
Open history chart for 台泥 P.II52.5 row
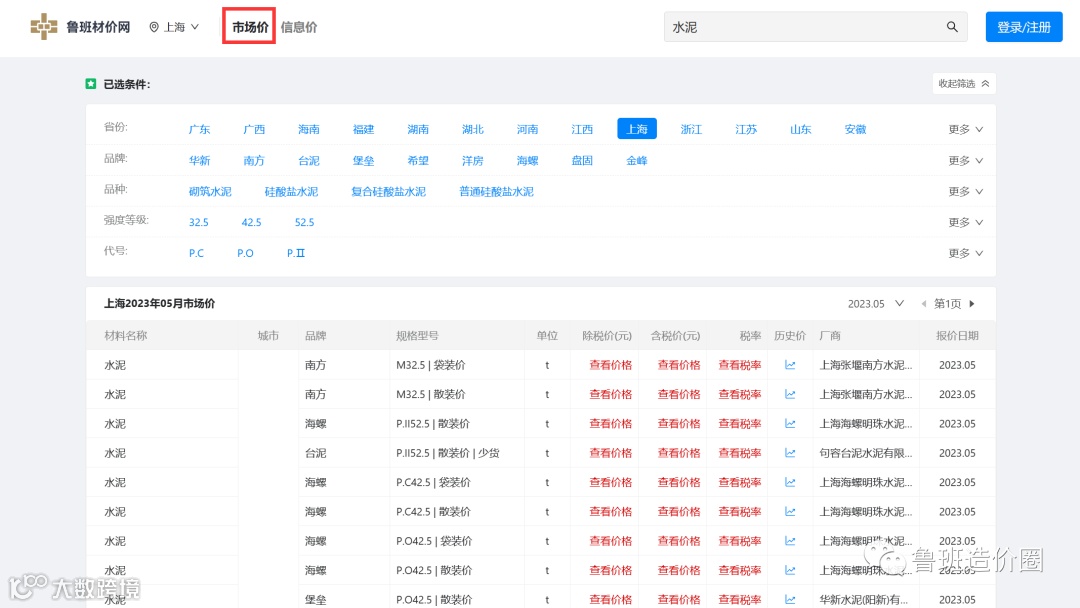point(790,453)
